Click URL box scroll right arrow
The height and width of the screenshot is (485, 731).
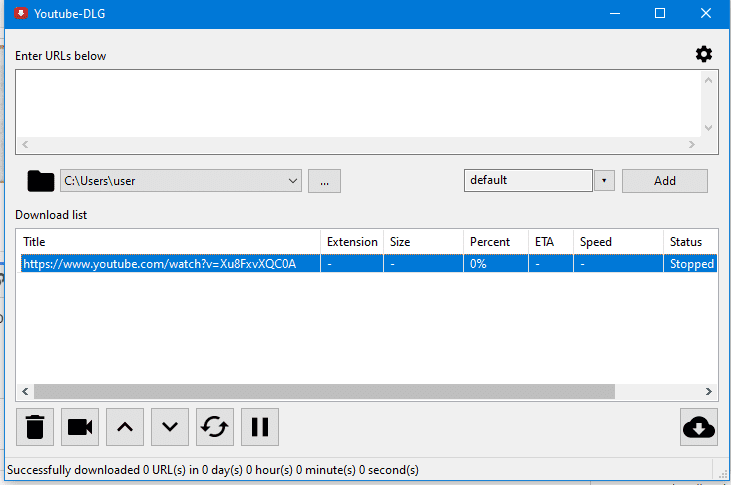pyautogui.click(x=692, y=145)
